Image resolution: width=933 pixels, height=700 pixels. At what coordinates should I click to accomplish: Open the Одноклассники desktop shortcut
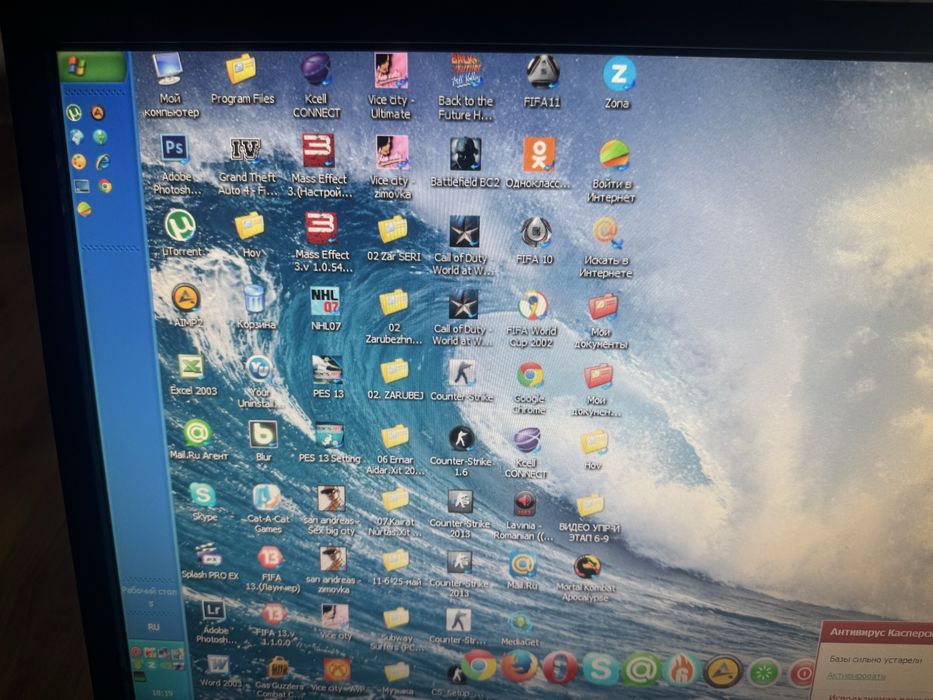(538, 163)
